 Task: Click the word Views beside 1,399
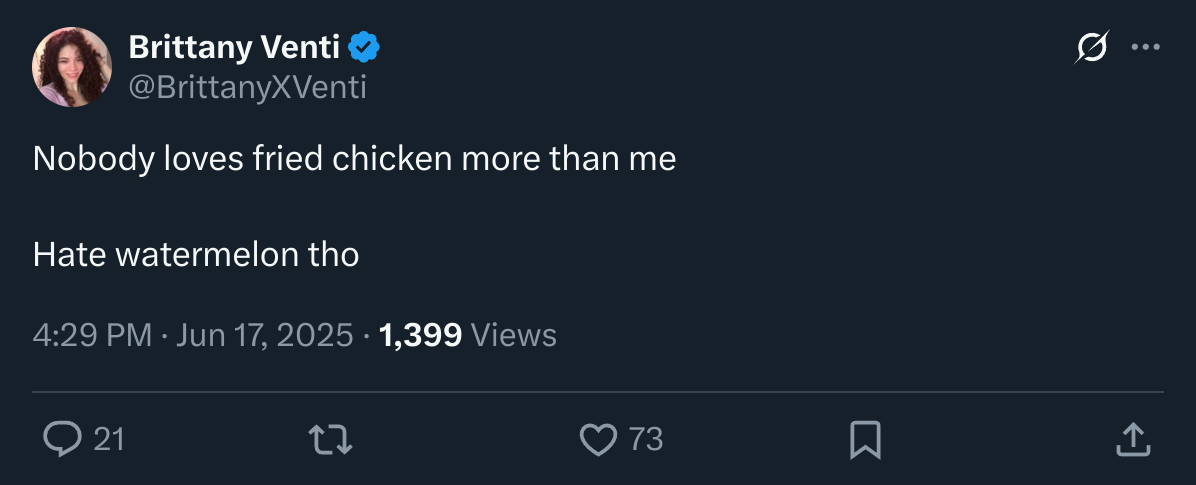513,335
